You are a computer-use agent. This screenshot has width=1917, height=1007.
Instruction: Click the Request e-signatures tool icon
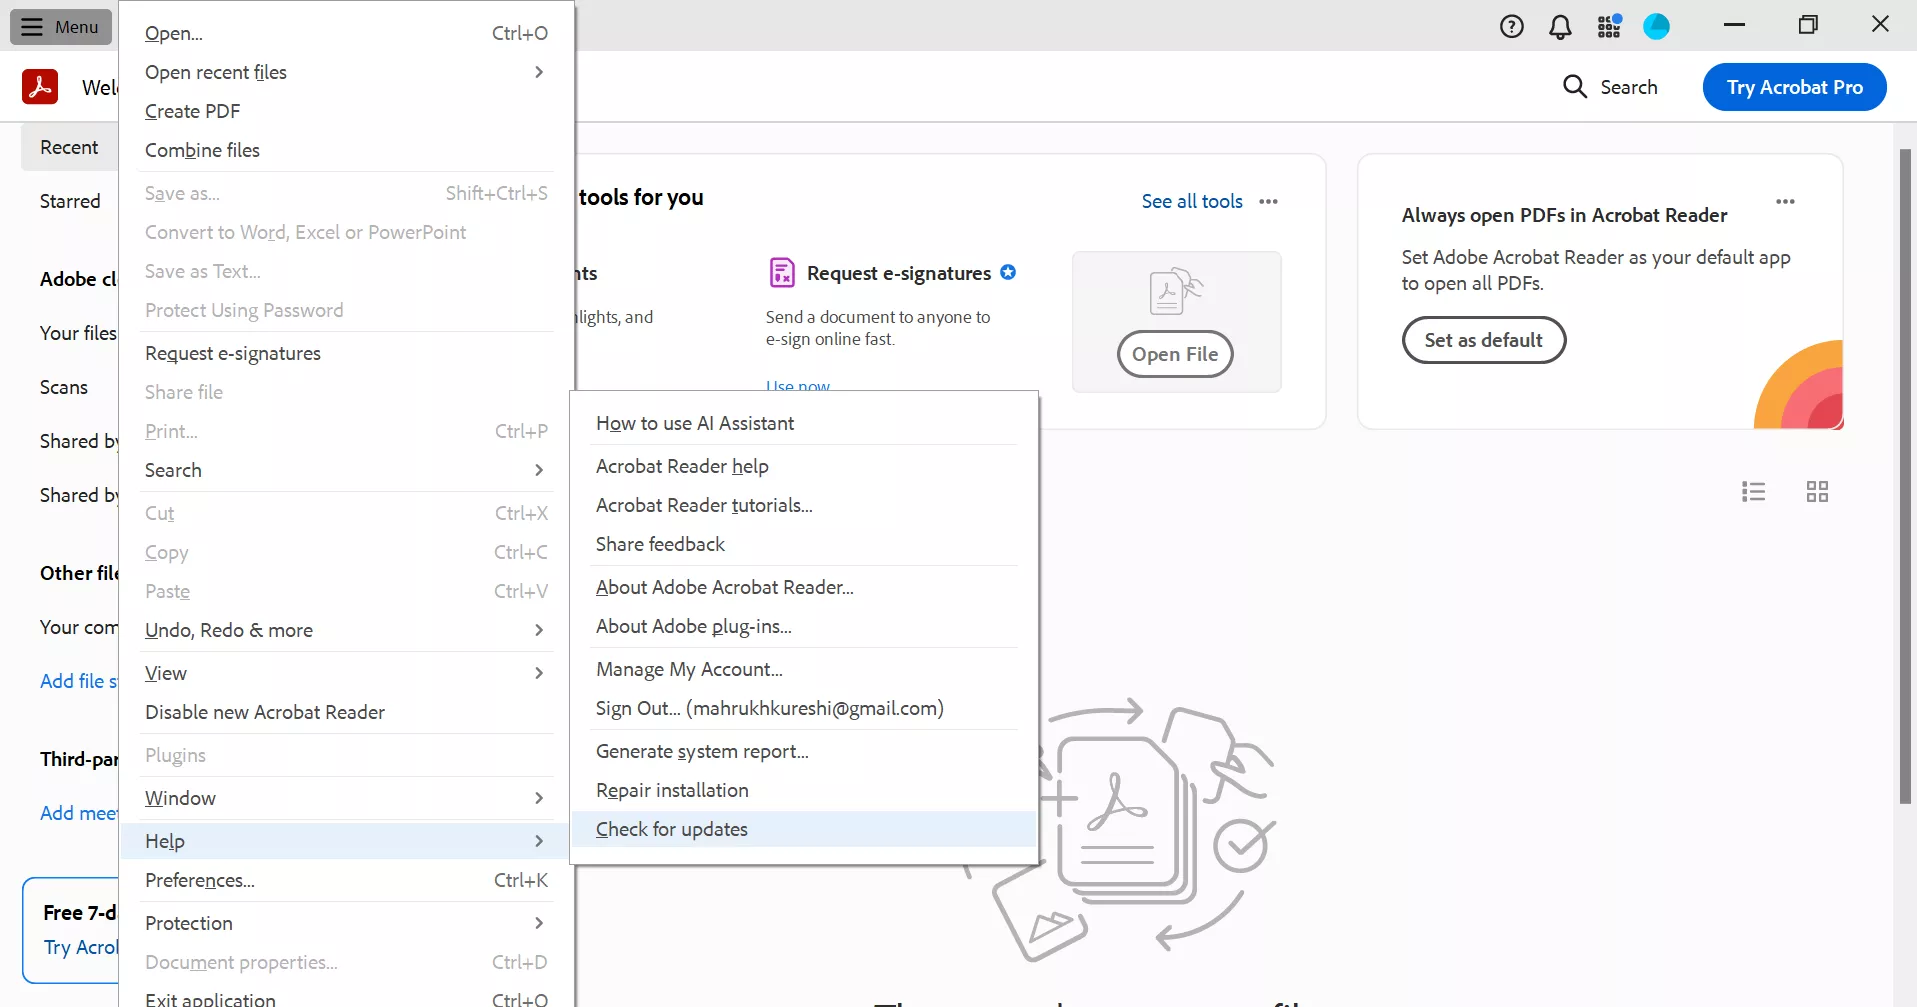(x=781, y=272)
